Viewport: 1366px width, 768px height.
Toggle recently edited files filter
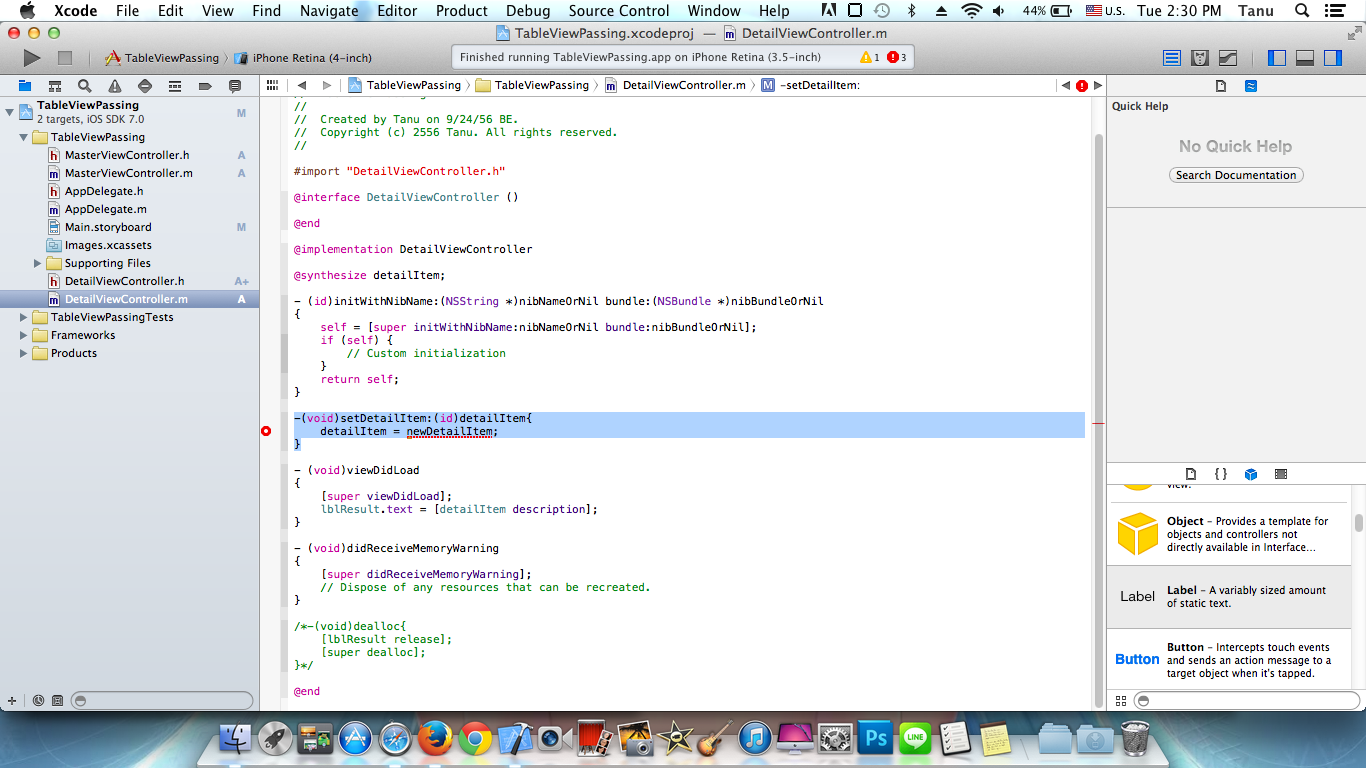click(38, 701)
